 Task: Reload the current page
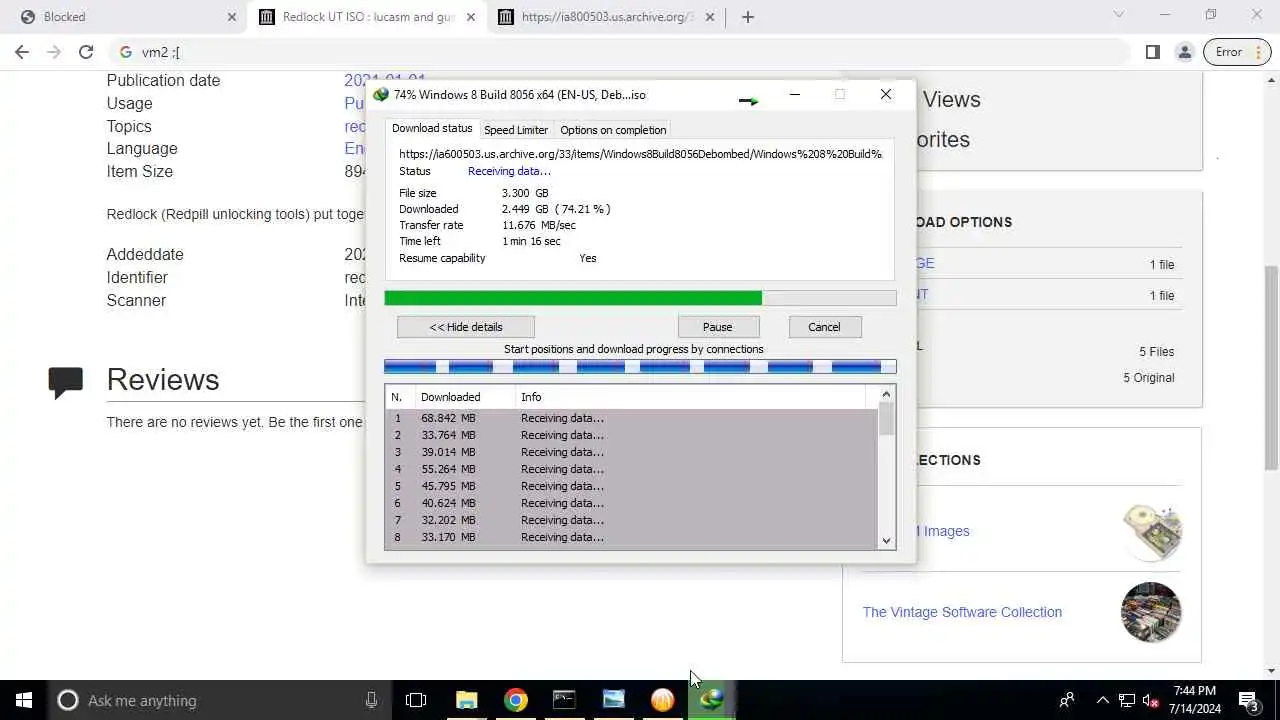coord(86,52)
